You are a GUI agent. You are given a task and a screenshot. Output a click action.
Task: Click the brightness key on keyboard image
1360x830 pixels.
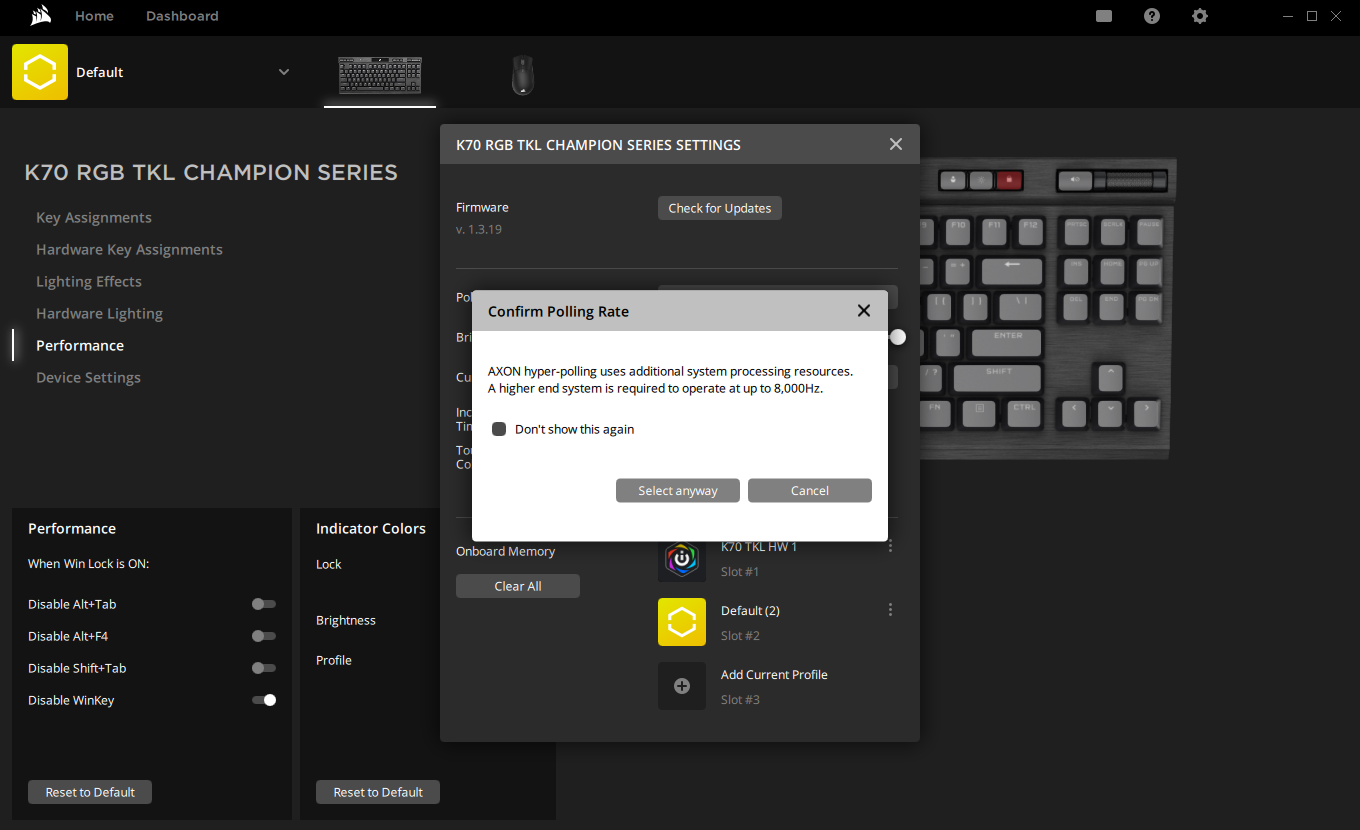point(980,181)
